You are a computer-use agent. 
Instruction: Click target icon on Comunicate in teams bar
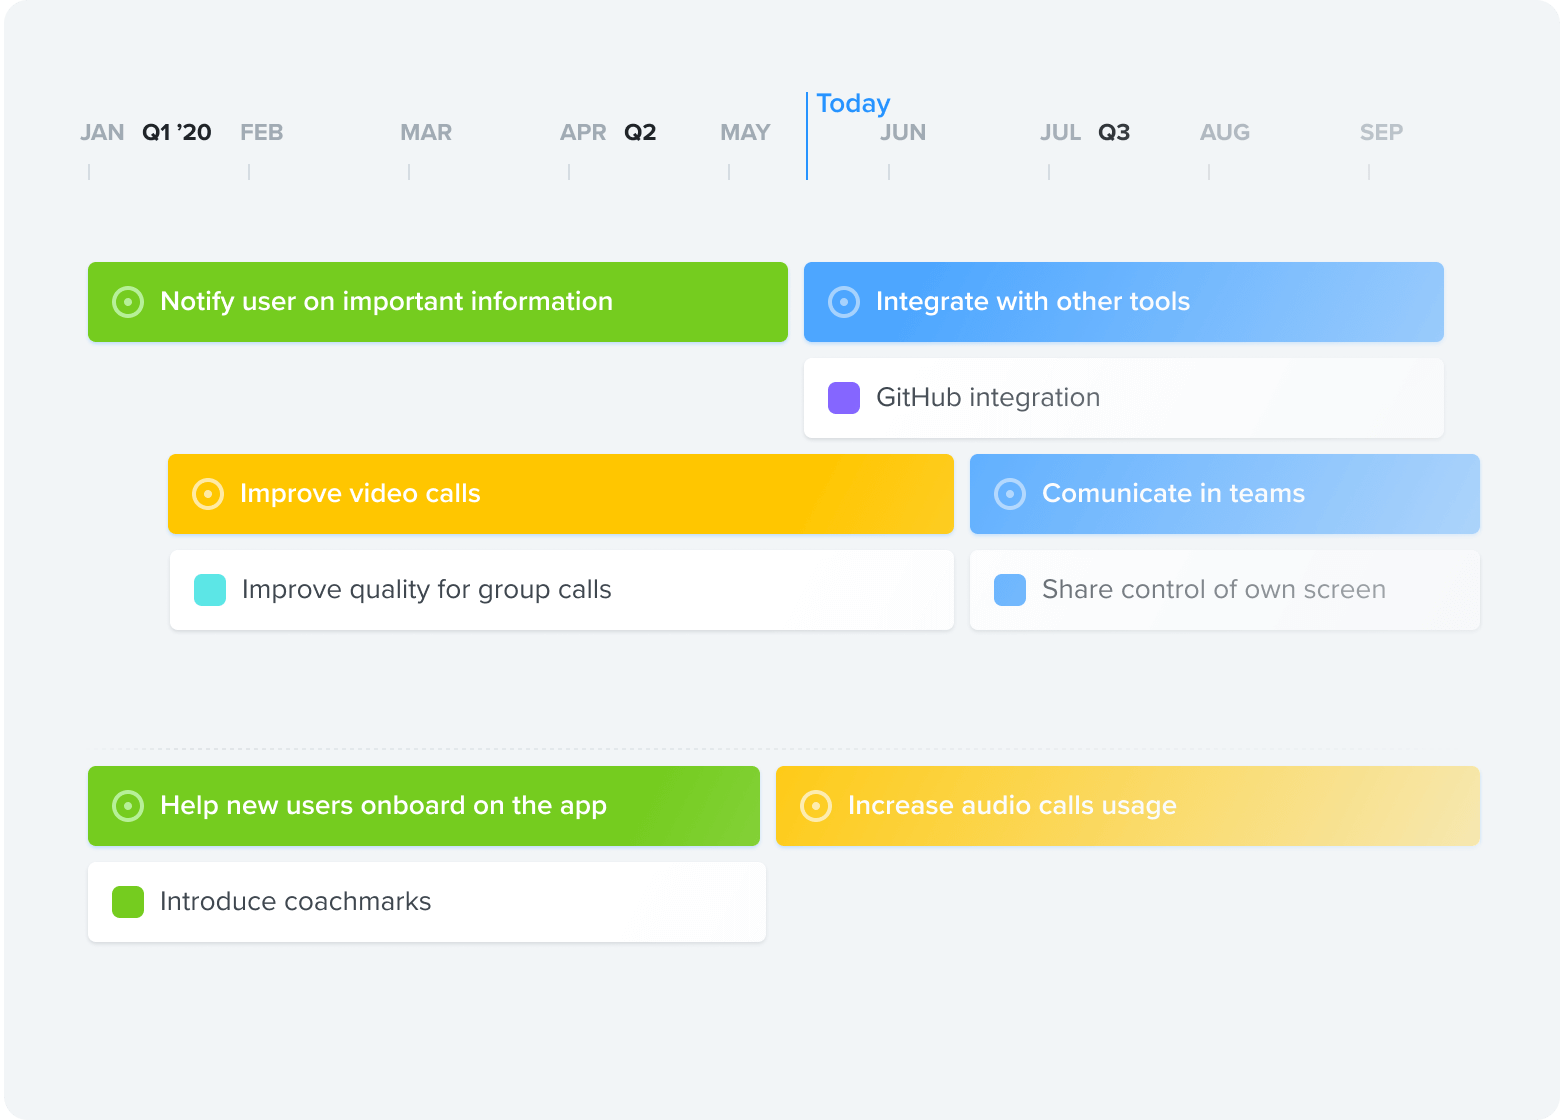[1010, 494]
